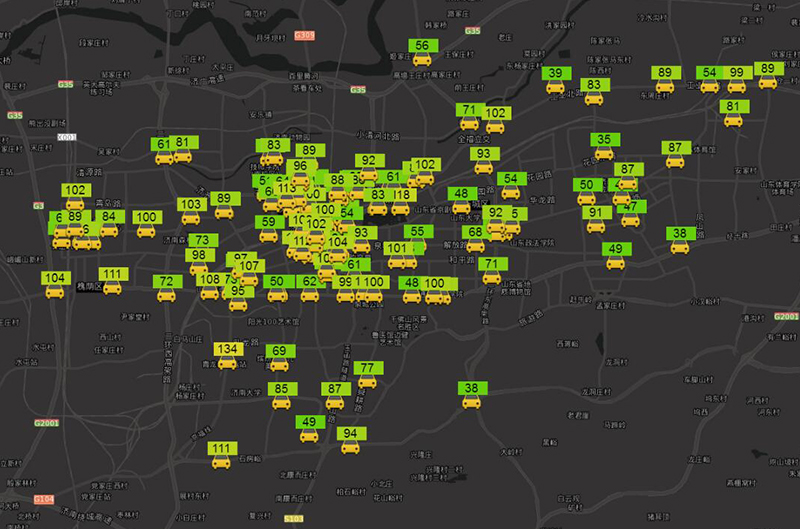
Task: Click the red G309 road shield
Action: [x=305, y=35]
